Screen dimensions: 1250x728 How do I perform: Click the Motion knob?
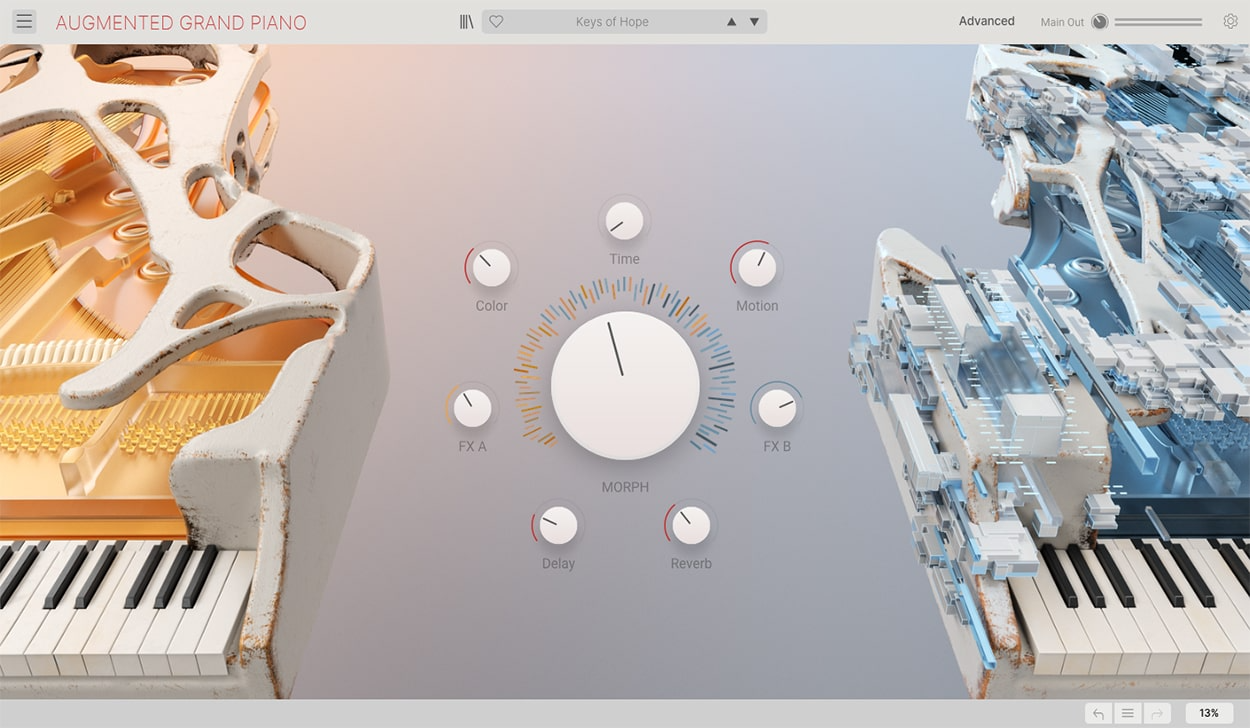pyautogui.click(x=757, y=267)
